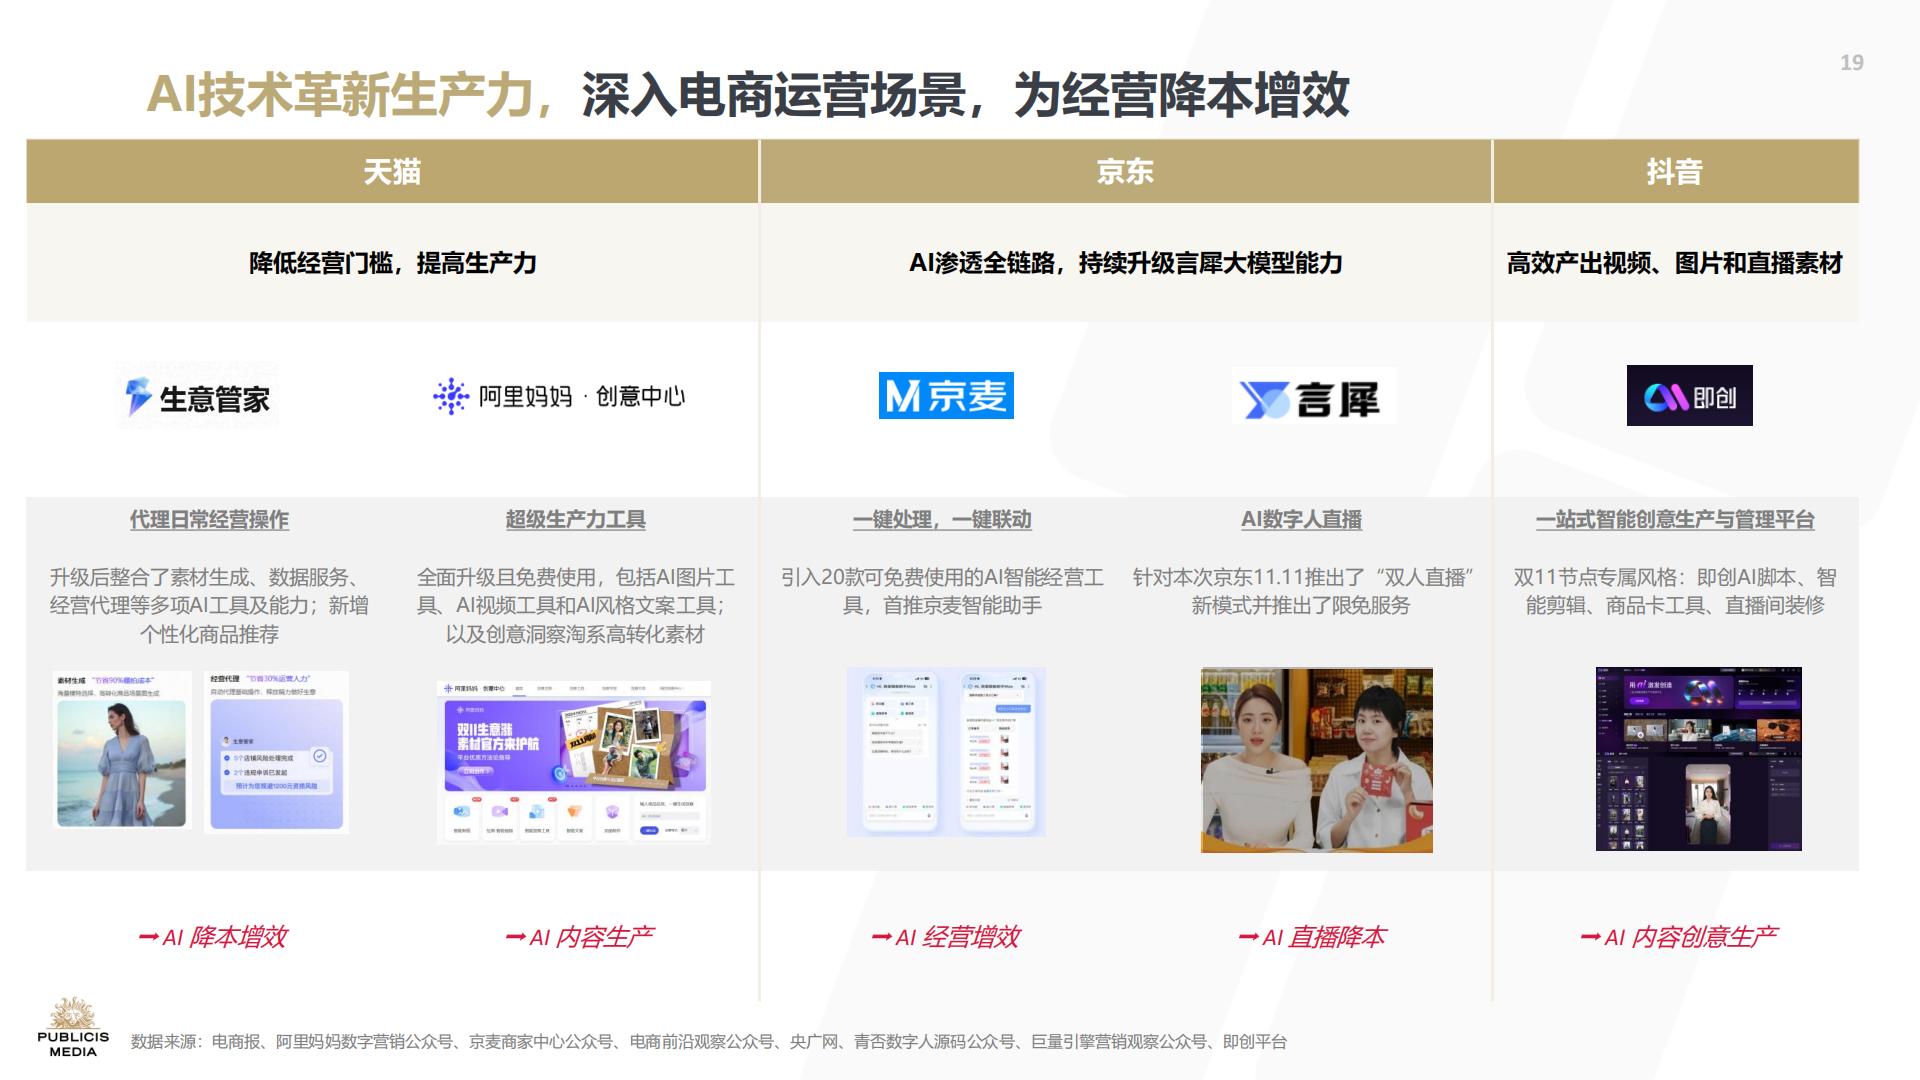Click the AI数字人直播 underlined heading
The image size is (1920, 1080).
[1301, 520]
